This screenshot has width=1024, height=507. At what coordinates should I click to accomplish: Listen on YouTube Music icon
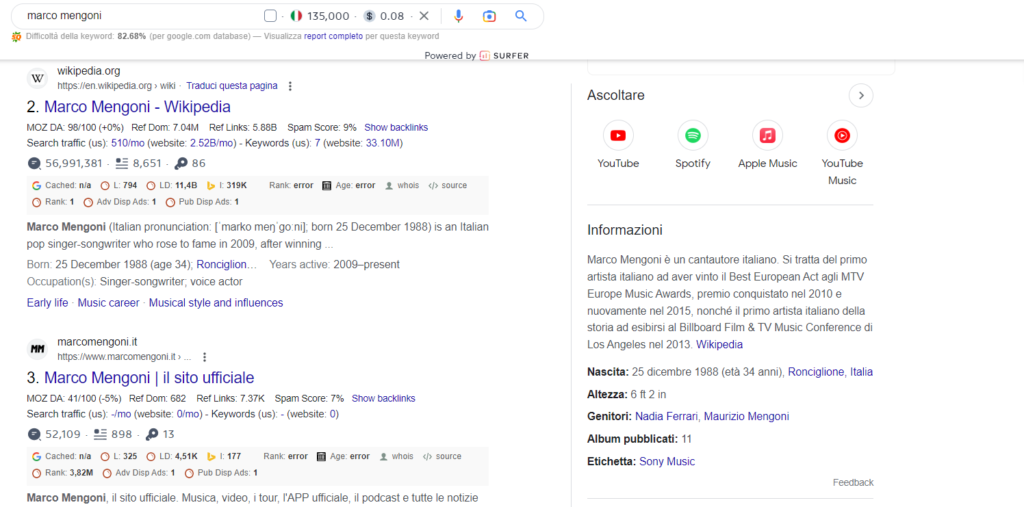pyautogui.click(x=842, y=136)
